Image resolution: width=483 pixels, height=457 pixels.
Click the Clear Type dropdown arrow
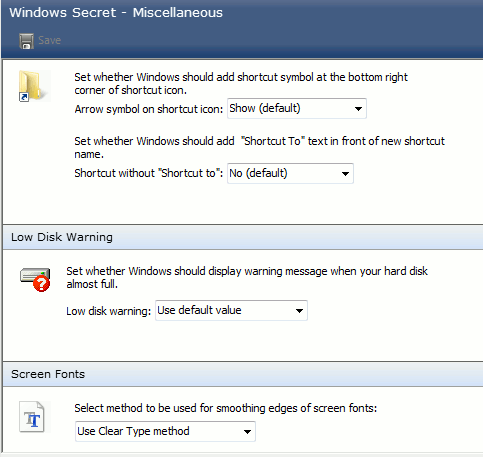pos(247,432)
